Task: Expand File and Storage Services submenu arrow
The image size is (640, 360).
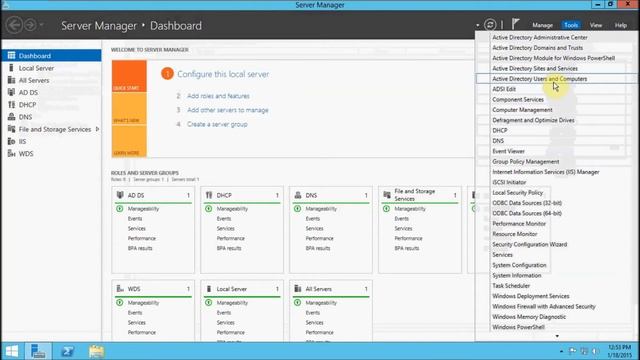Action: click(97, 129)
